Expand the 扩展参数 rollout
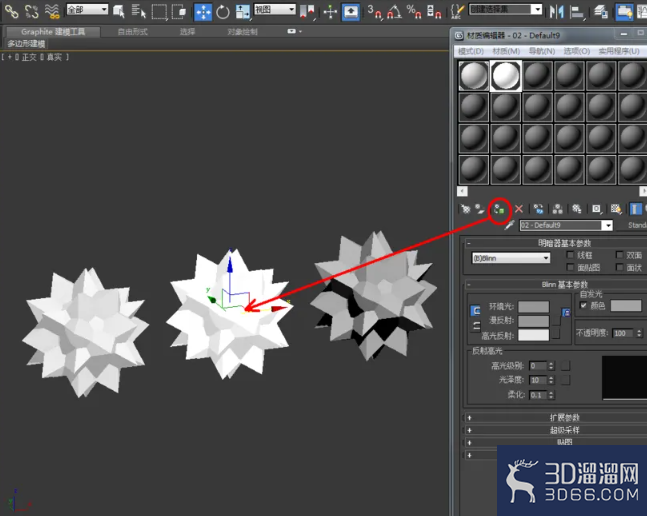This screenshot has width=647, height=516. [555, 418]
